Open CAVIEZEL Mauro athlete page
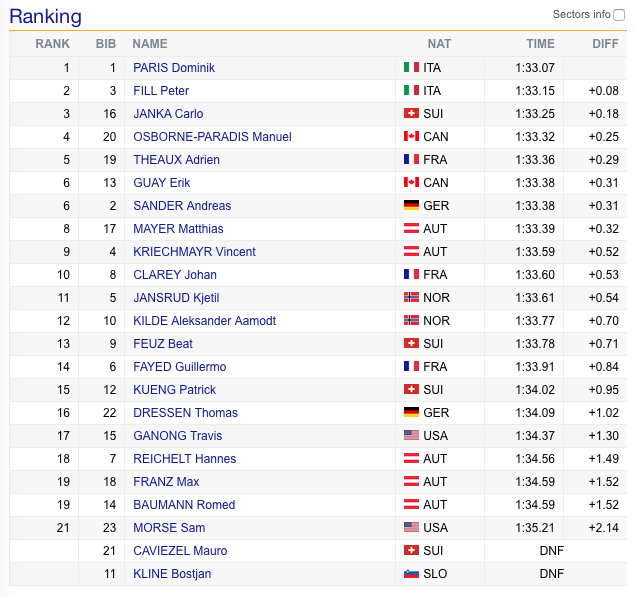The image size is (637, 597). (180, 551)
